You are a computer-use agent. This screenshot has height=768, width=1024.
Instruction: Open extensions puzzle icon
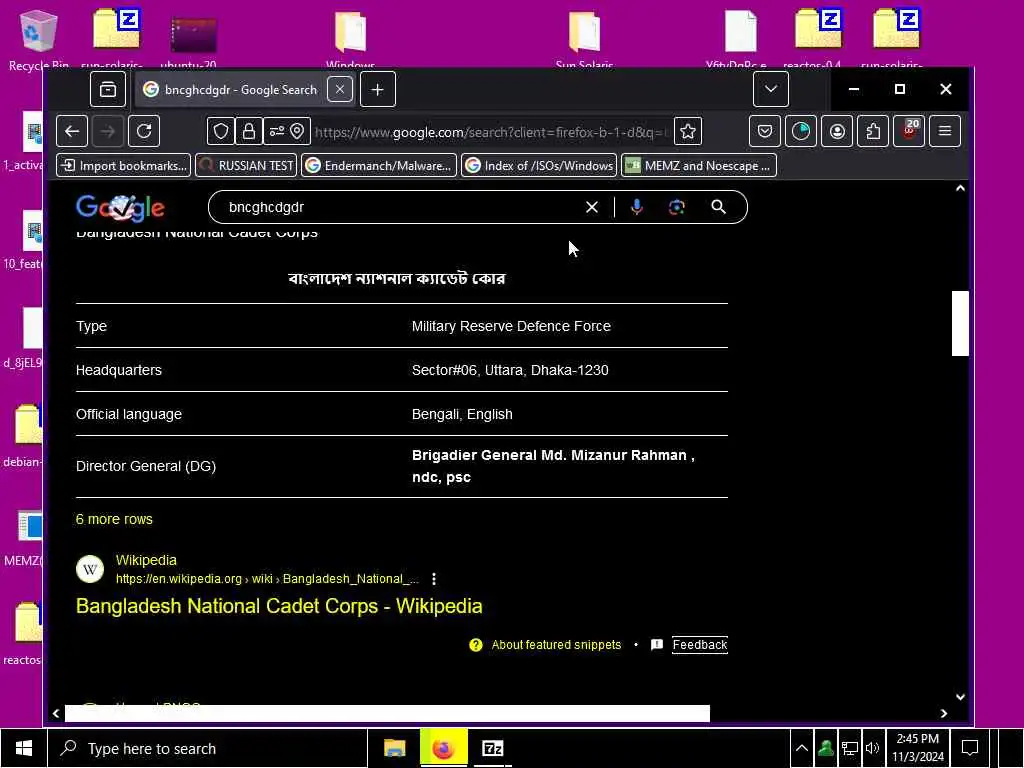[x=873, y=132]
